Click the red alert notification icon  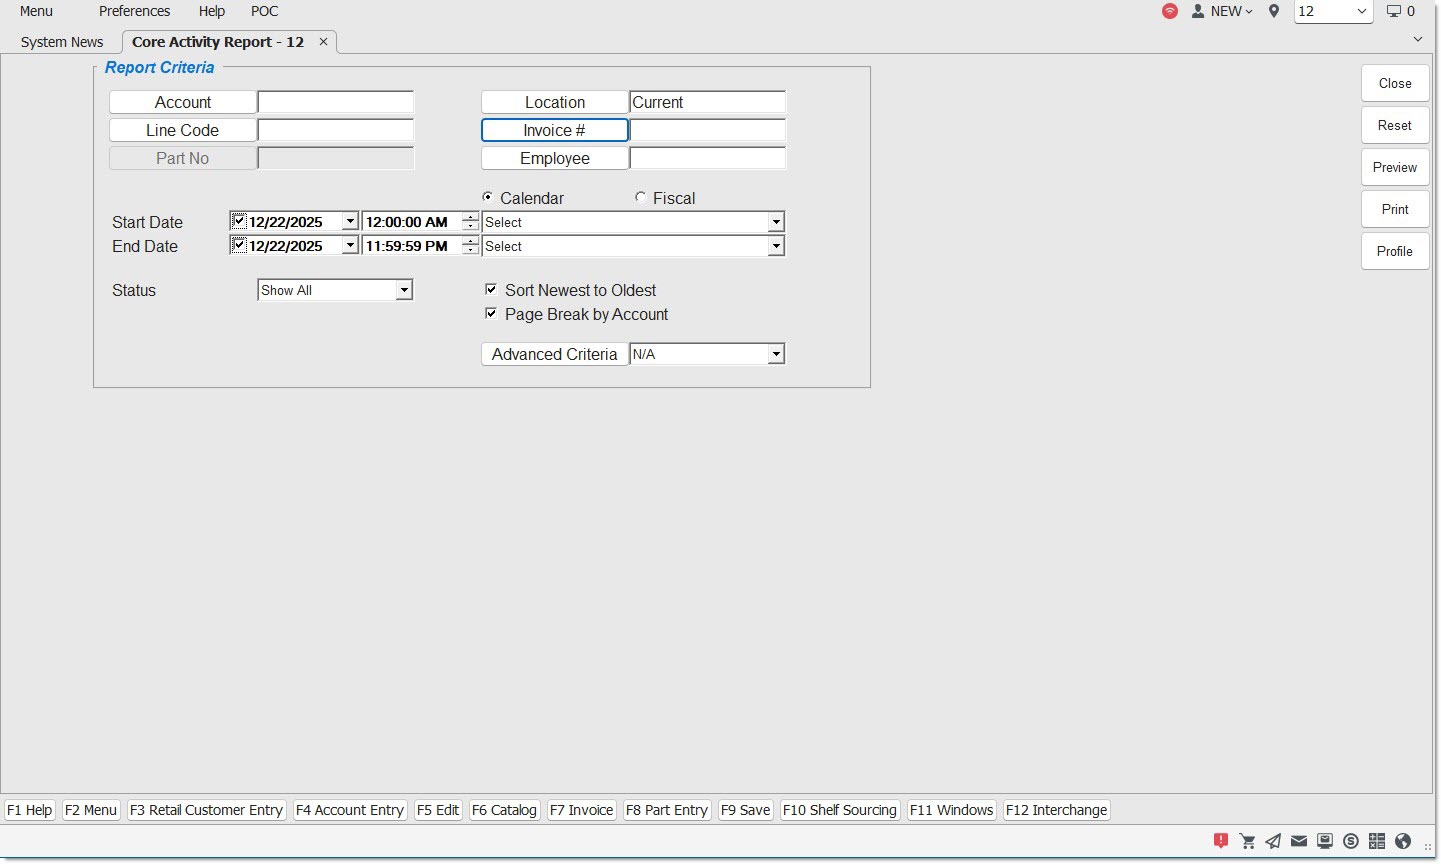[x=1221, y=841]
